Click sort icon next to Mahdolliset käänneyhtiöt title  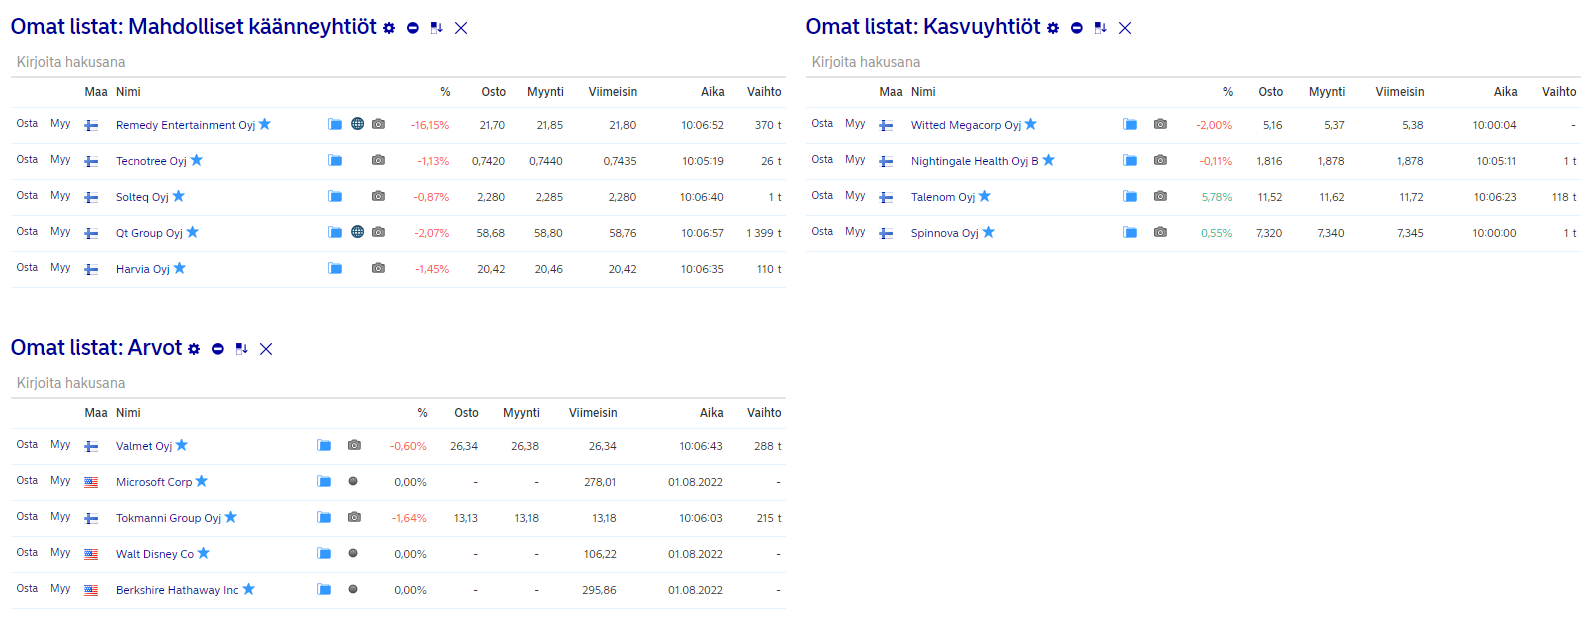pyautogui.click(x=437, y=28)
